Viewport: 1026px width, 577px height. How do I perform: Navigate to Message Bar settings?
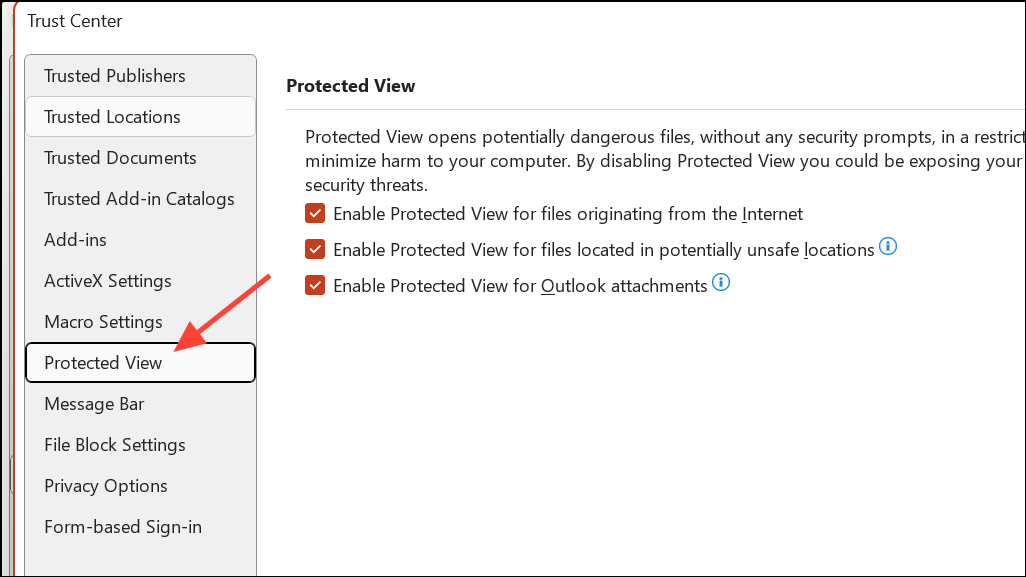pyautogui.click(x=94, y=404)
